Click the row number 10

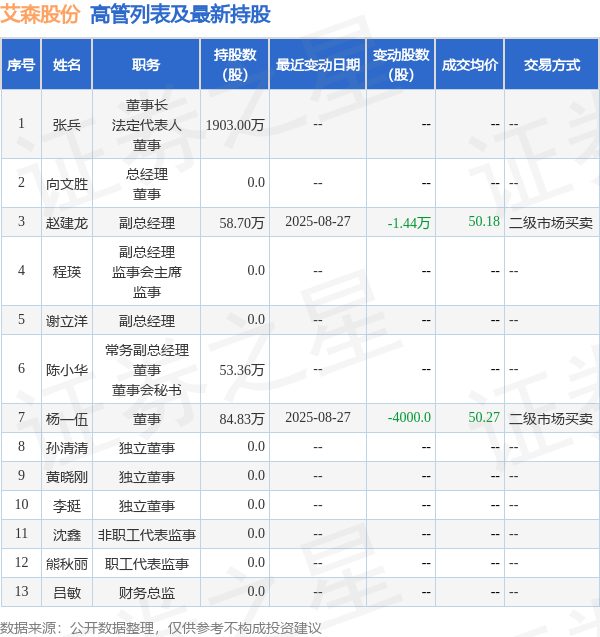click(x=21, y=504)
